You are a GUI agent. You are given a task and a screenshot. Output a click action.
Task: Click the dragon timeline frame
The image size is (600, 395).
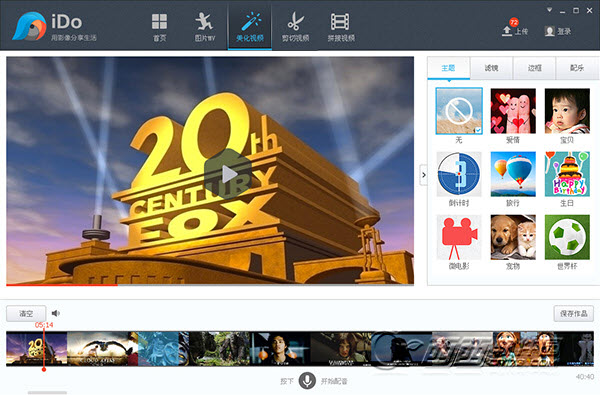point(103,349)
